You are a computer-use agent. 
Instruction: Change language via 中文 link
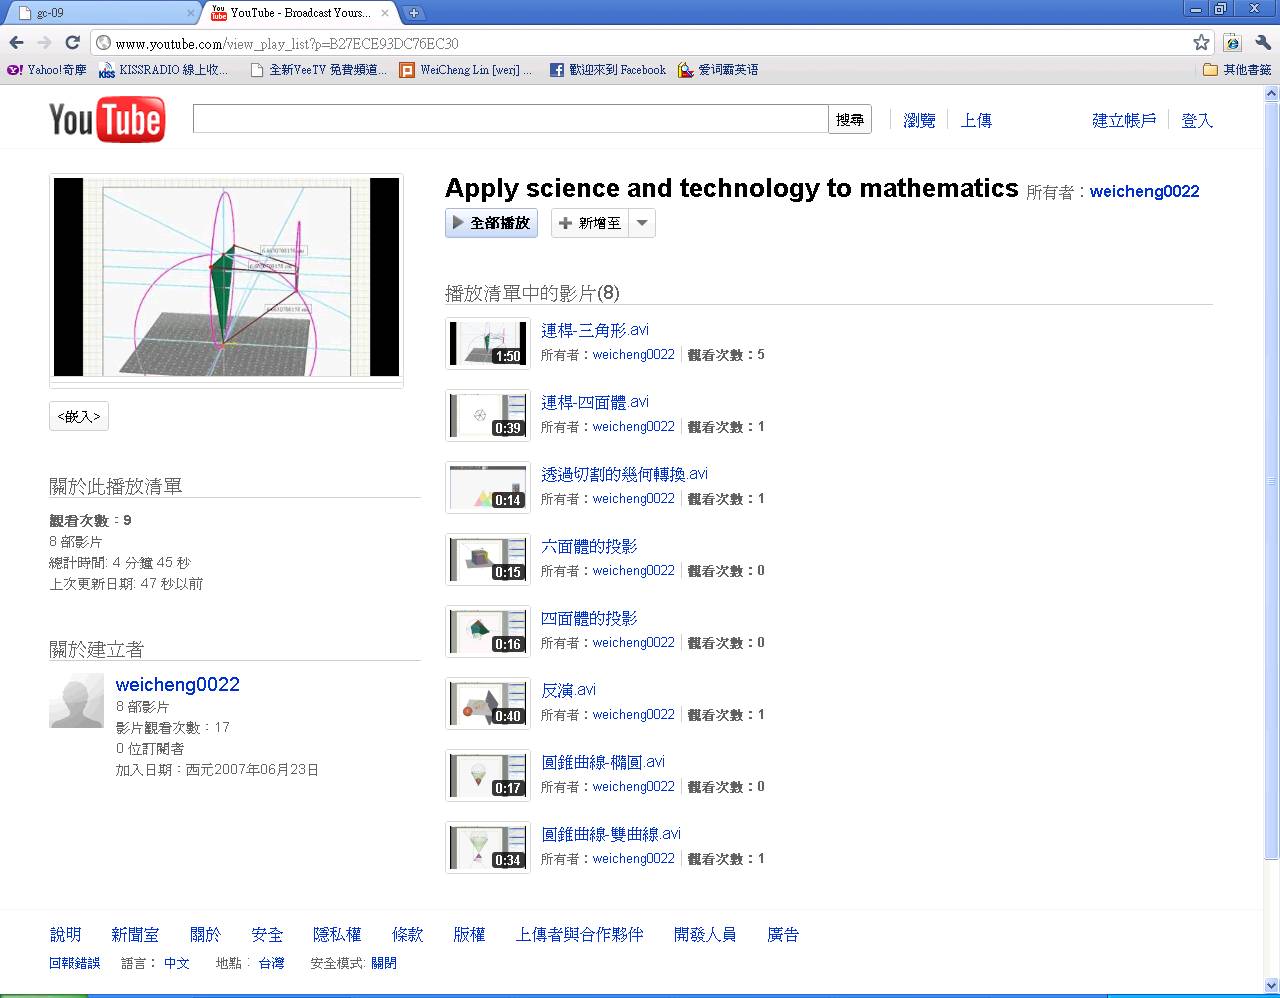[x=177, y=963]
